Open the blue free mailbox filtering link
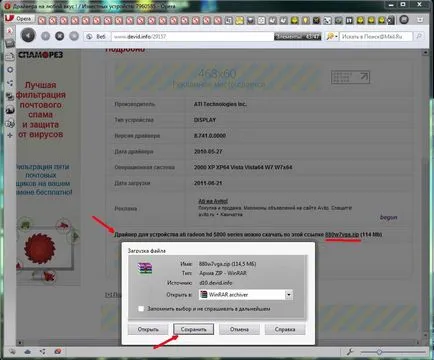This screenshot has width=434, height=360. (x=43, y=179)
